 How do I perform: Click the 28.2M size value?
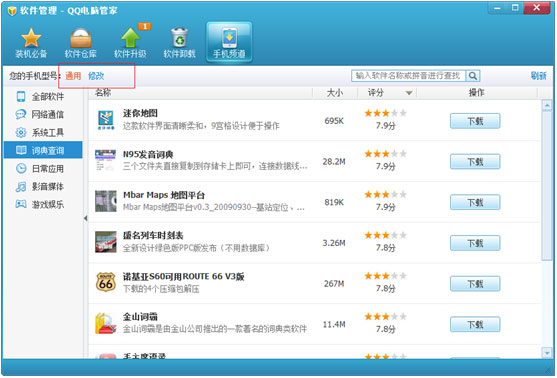click(334, 162)
